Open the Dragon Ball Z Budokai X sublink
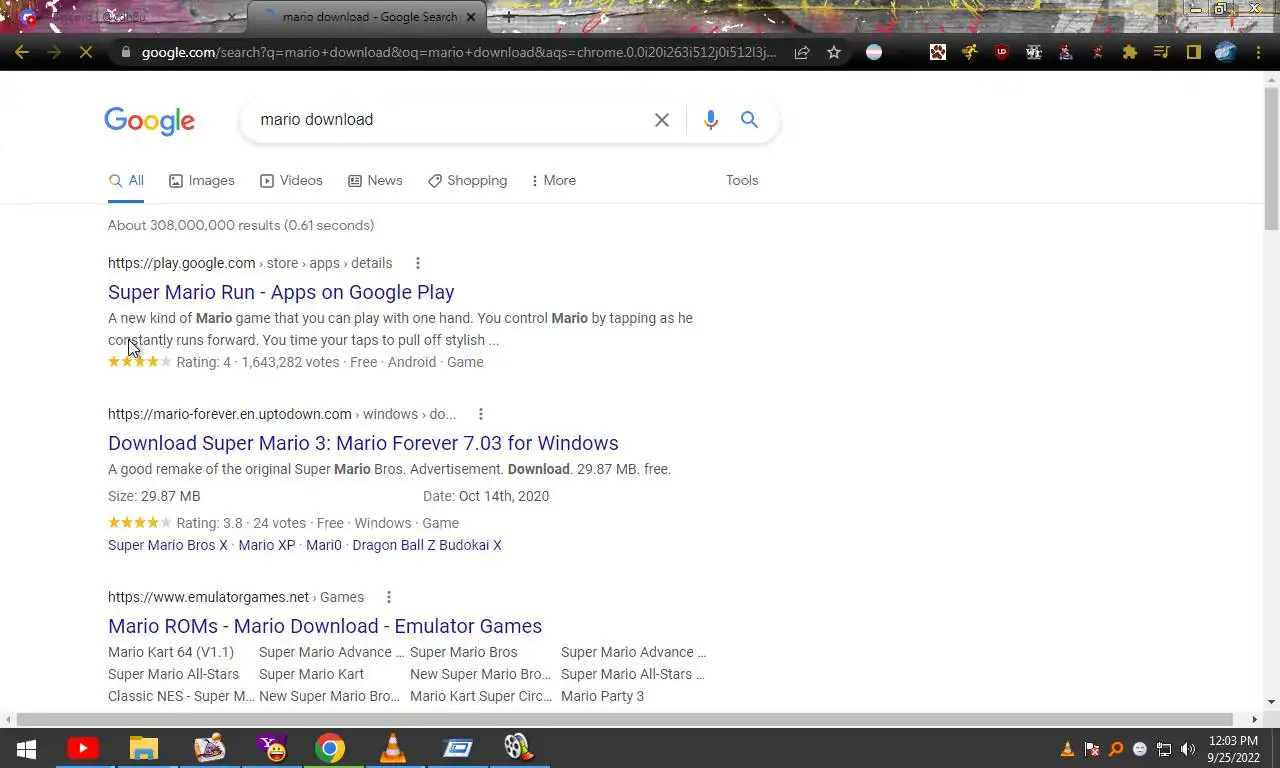Image resolution: width=1280 pixels, height=768 pixels. pyautogui.click(x=427, y=545)
